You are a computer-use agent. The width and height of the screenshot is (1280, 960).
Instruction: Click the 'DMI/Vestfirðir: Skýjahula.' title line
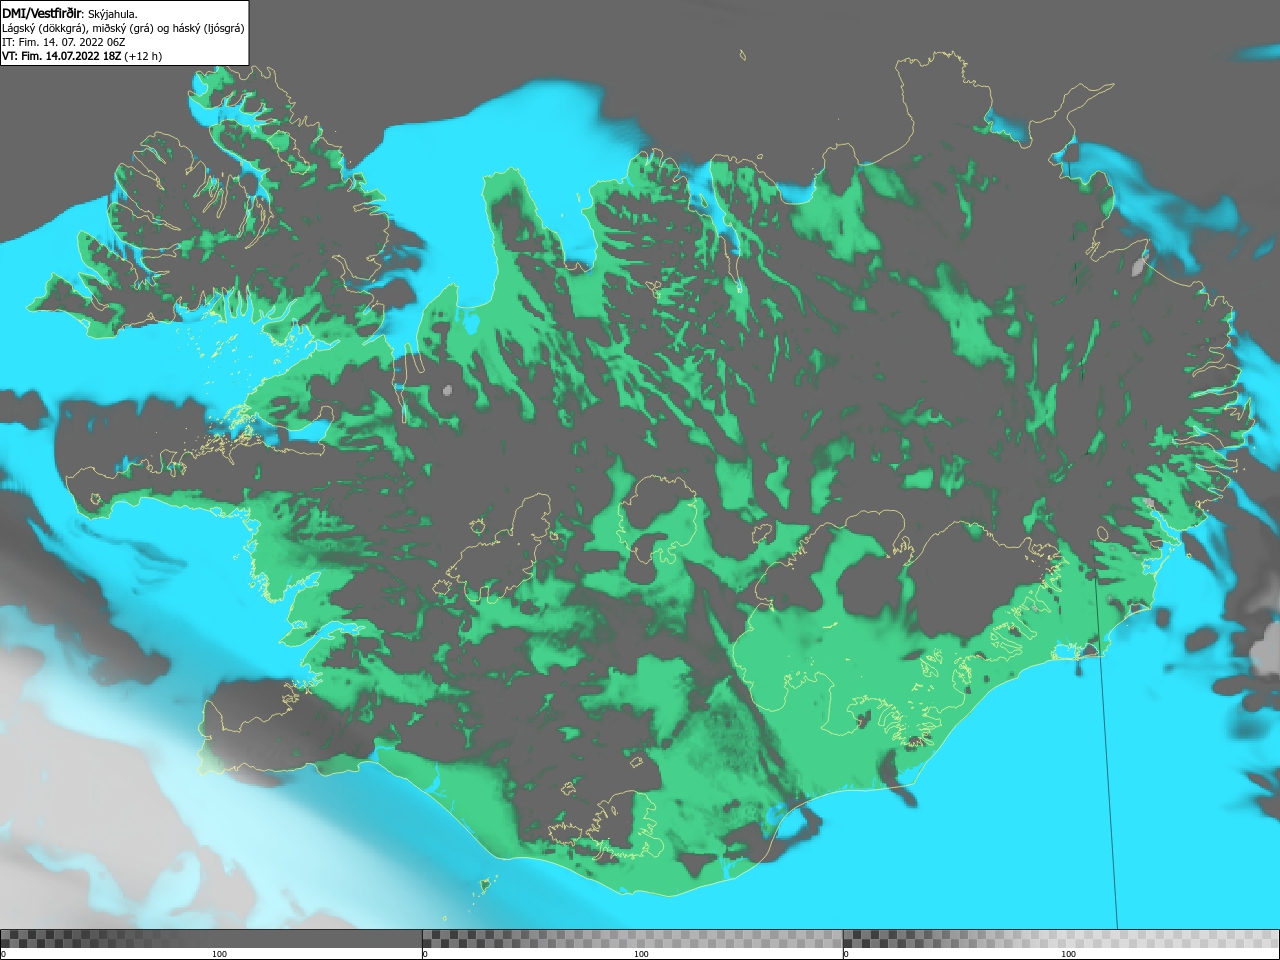tap(70, 13)
